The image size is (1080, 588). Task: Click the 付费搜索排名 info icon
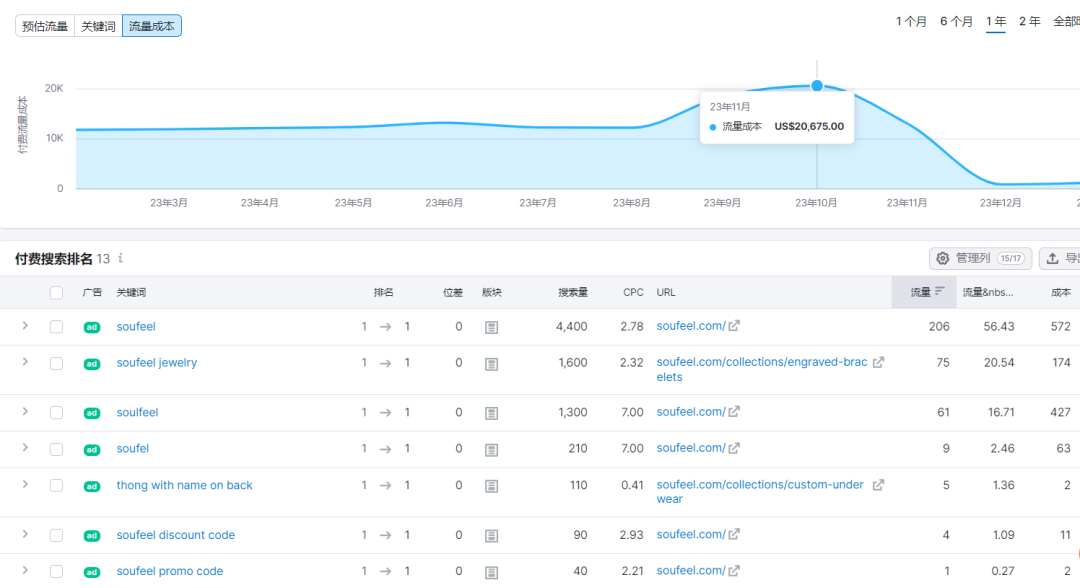(119, 258)
